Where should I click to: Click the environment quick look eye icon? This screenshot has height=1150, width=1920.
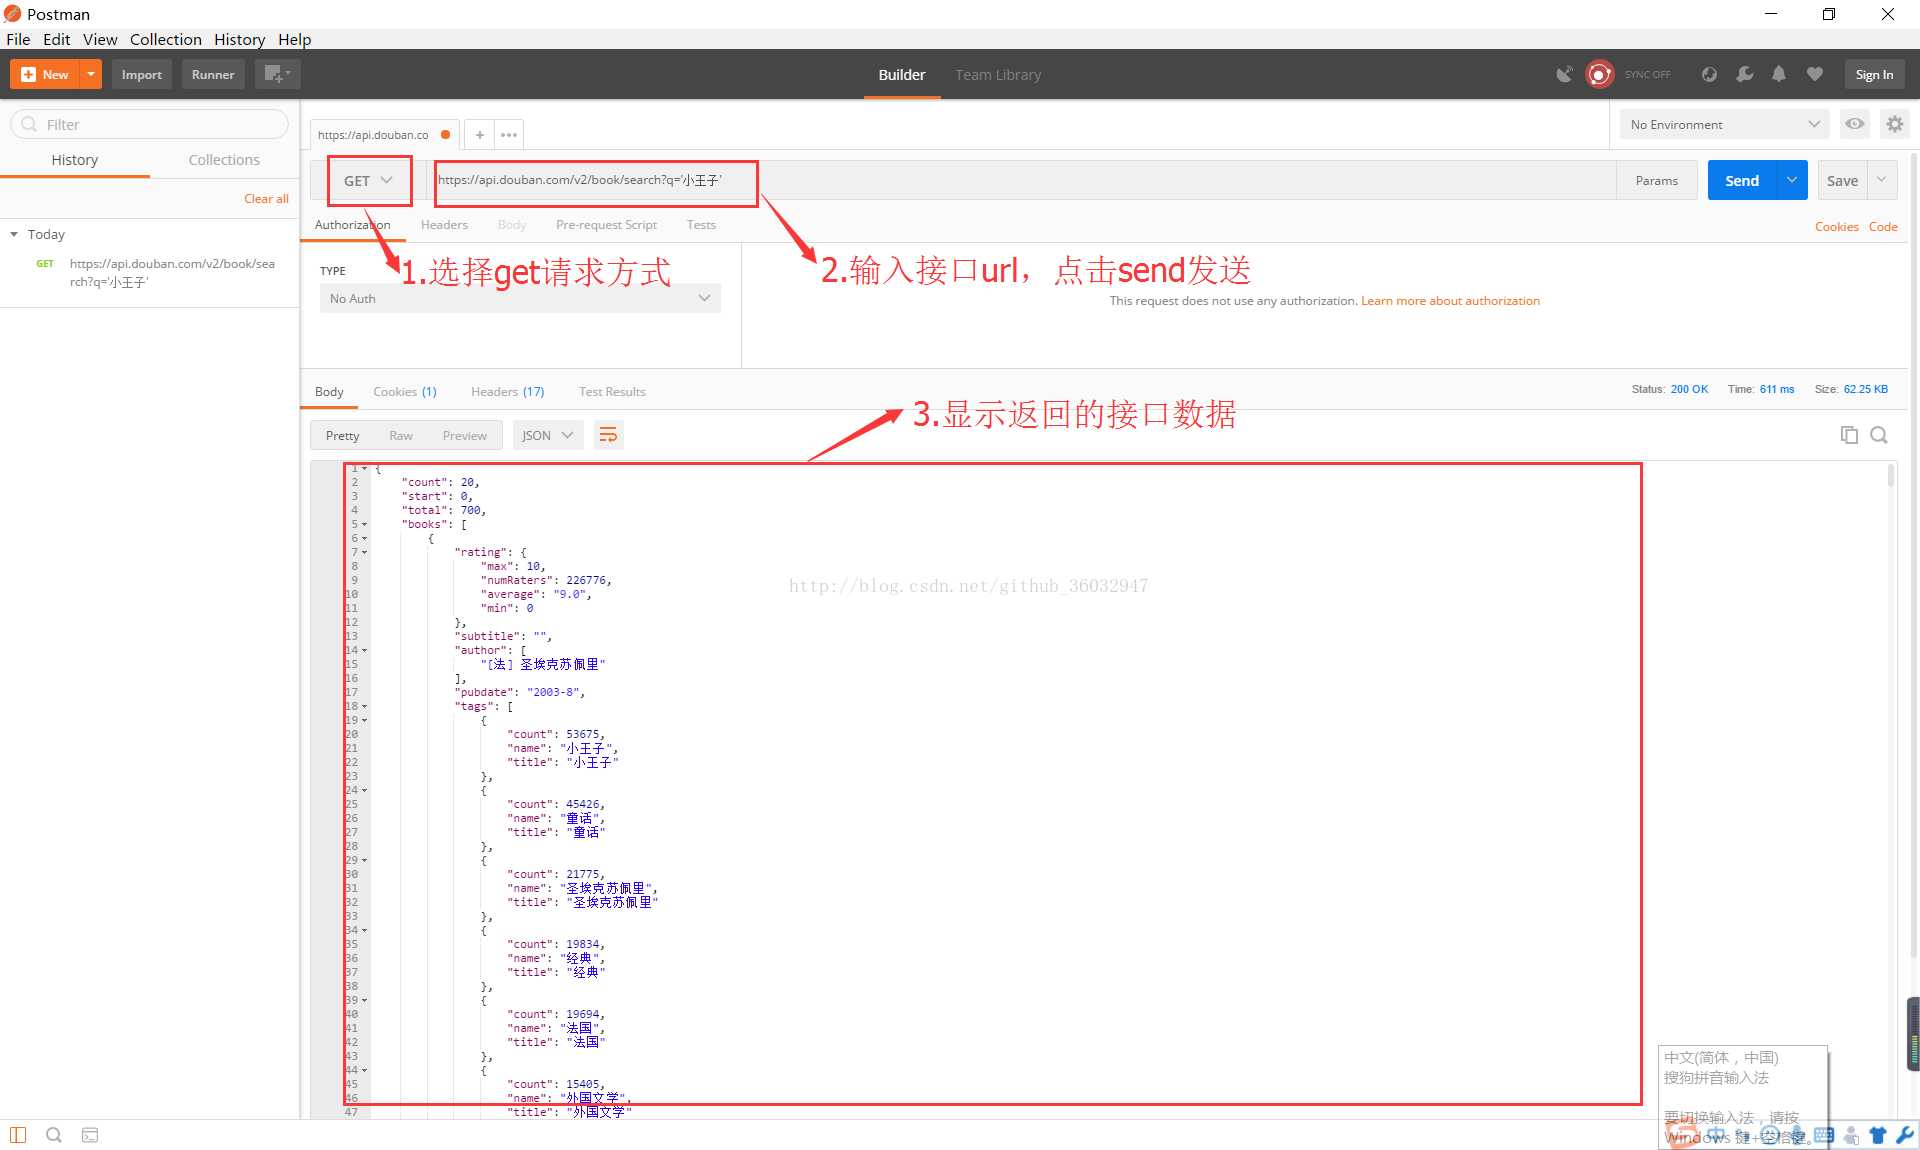[x=1855, y=124]
